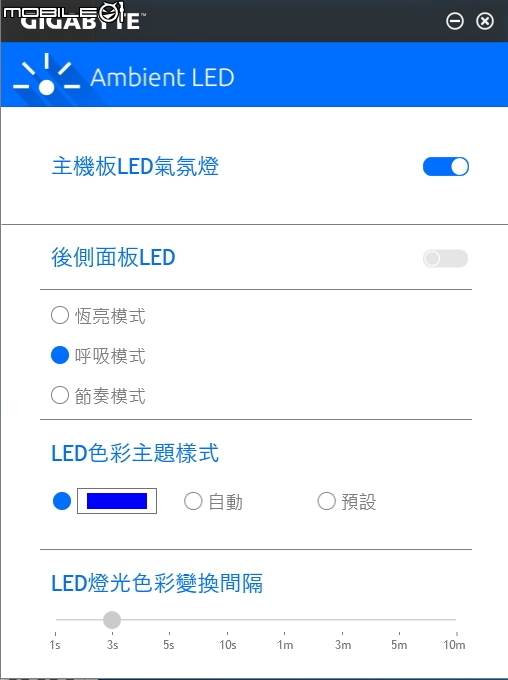Select the custom color radio button
This screenshot has width=508, height=680.
click(x=62, y=501)
